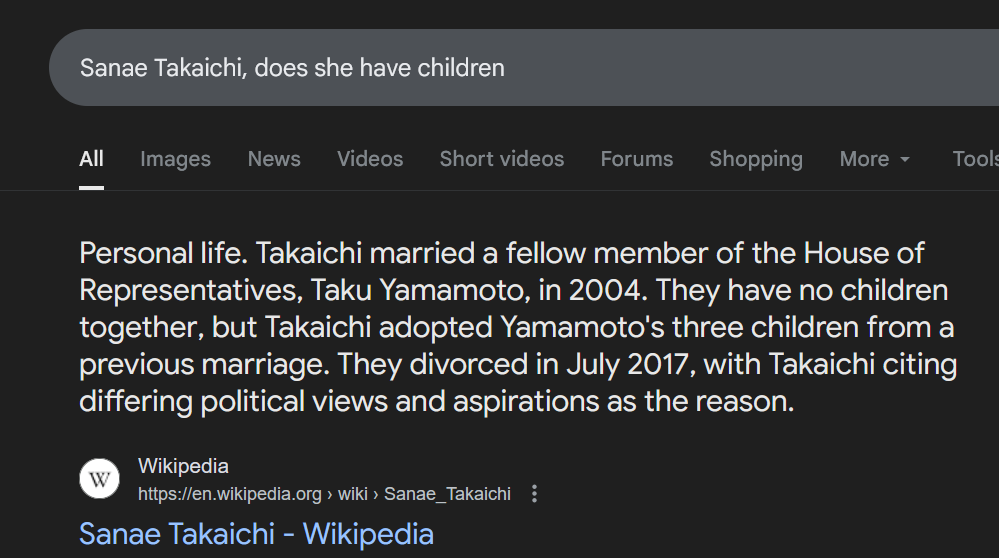Switch to the Images tab
999x558 pixels.
(x=175, y=159)
